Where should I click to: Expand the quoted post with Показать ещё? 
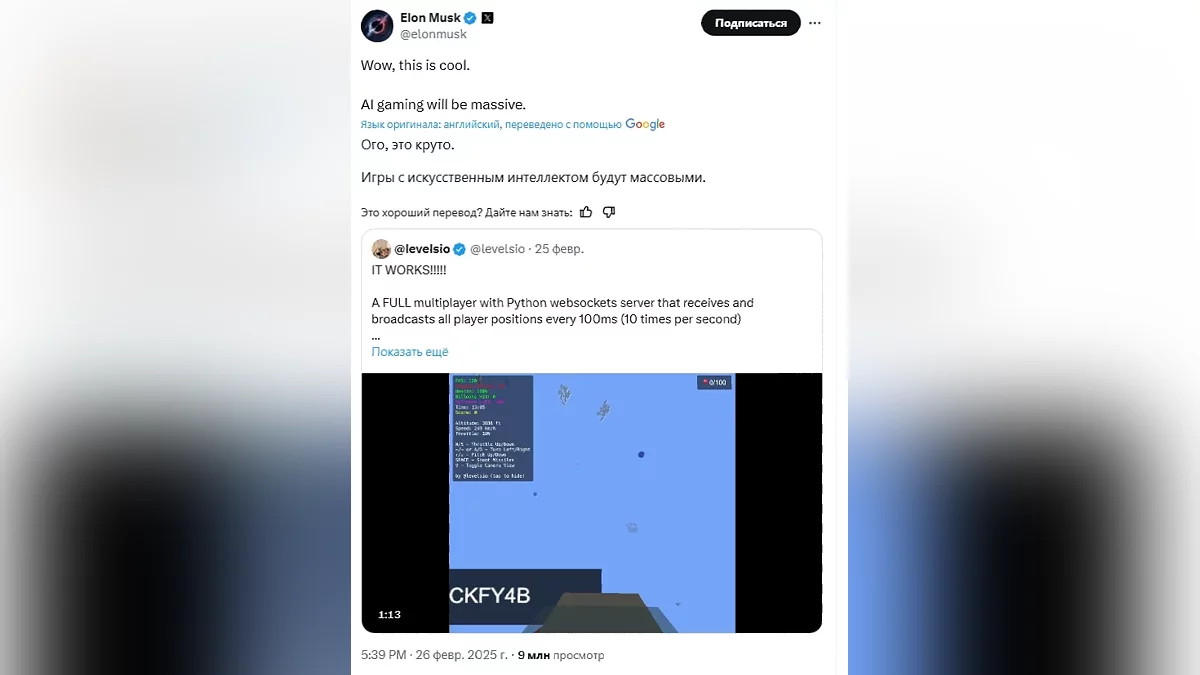tap(410, 352)
